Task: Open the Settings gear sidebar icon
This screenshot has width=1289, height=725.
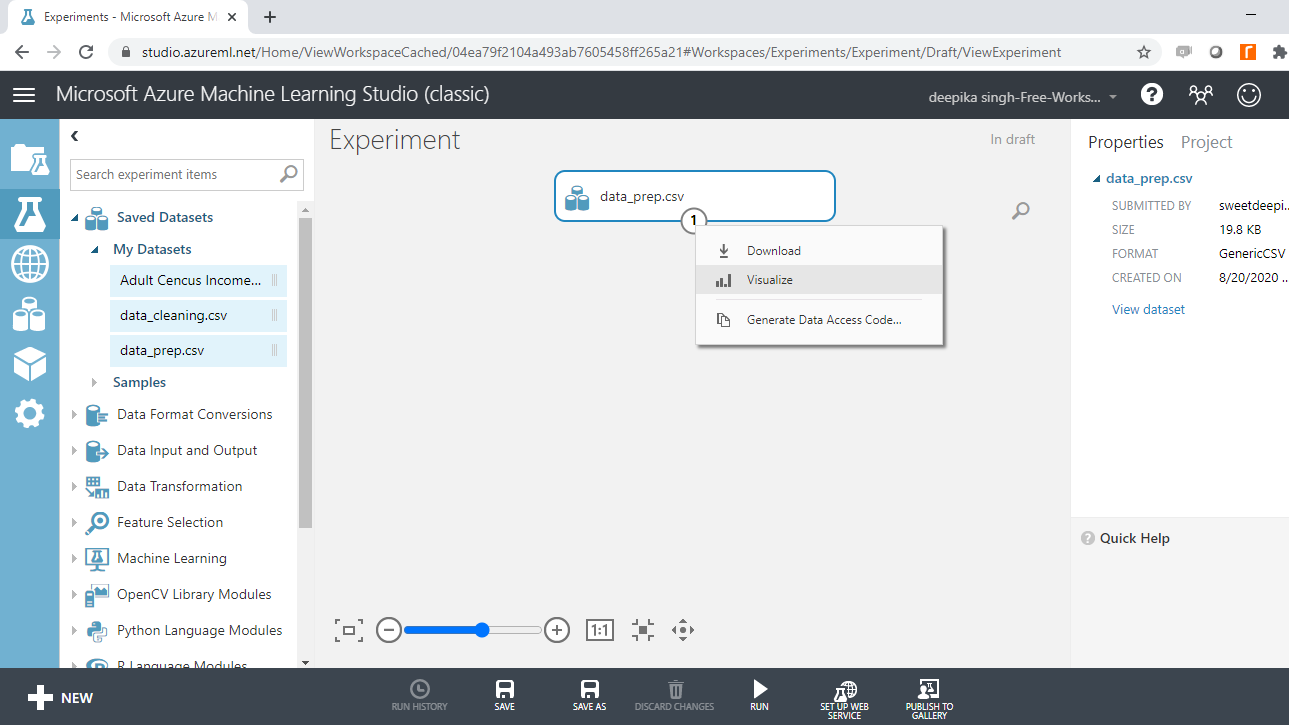Action: (x=29, y=413)
